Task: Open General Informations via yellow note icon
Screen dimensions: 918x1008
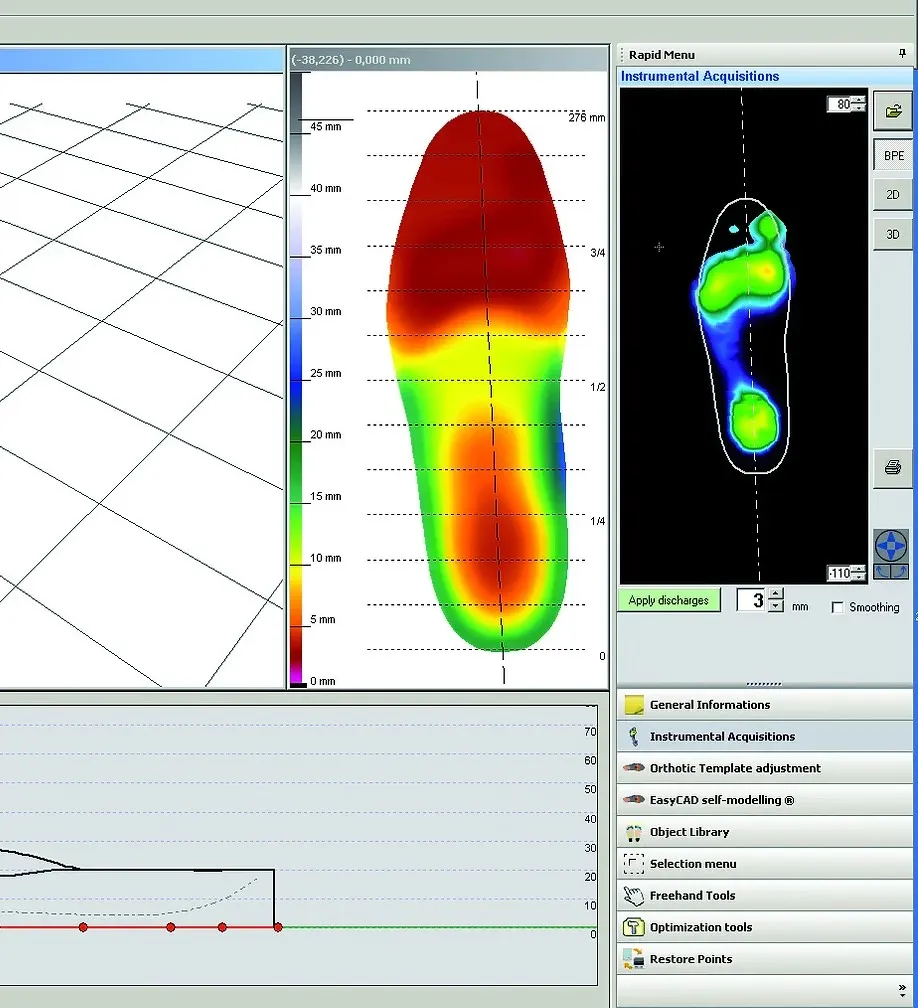Action: (634, 705)
